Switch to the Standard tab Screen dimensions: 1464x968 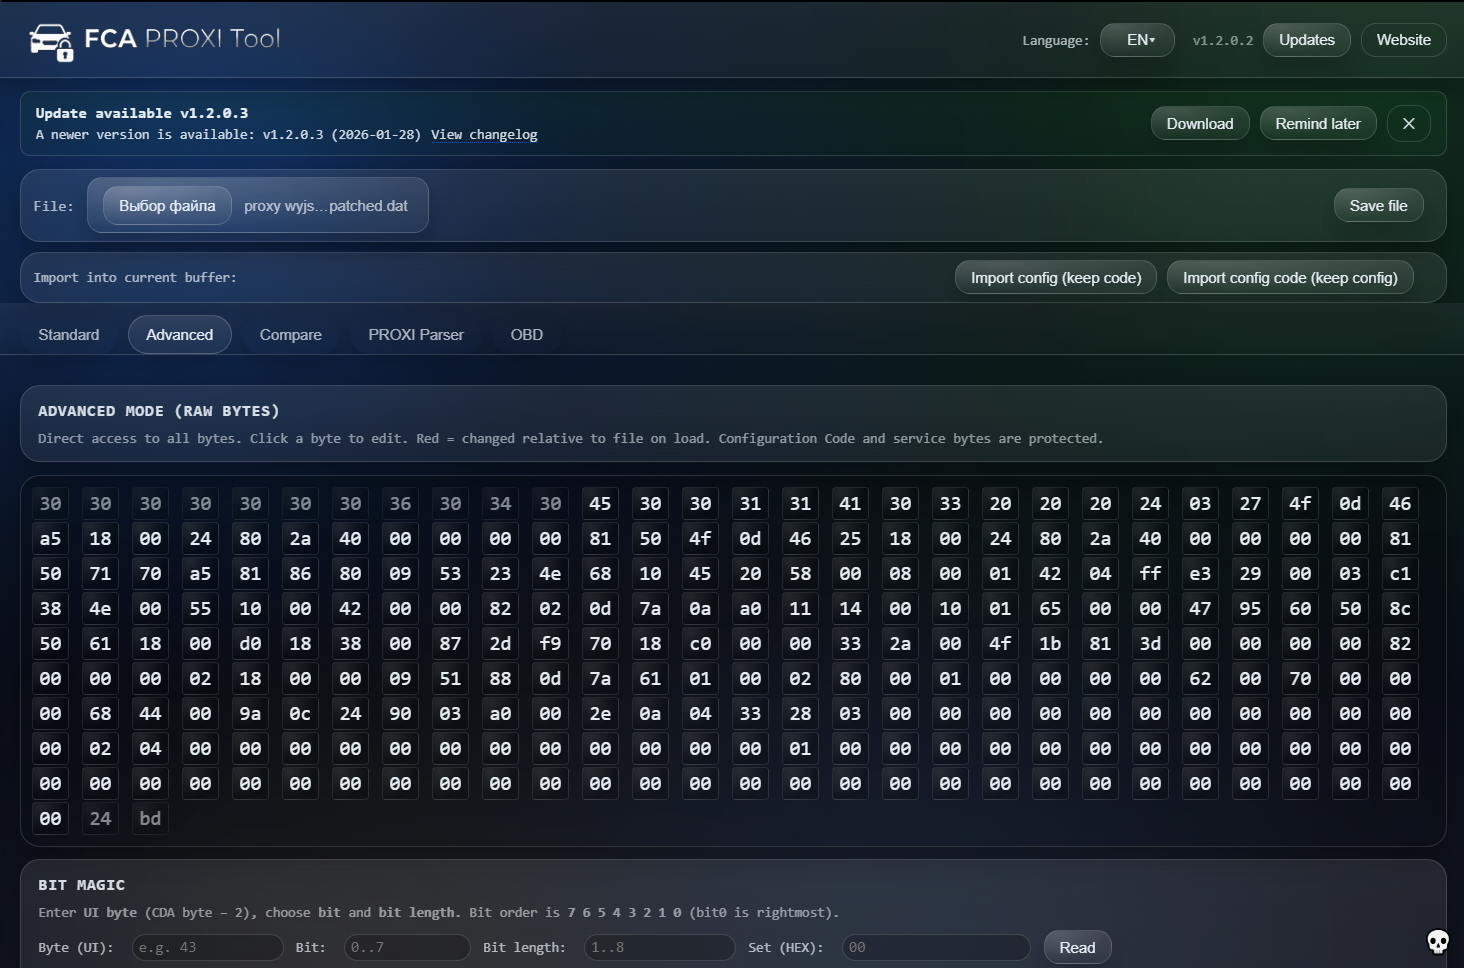click(67, 334)
